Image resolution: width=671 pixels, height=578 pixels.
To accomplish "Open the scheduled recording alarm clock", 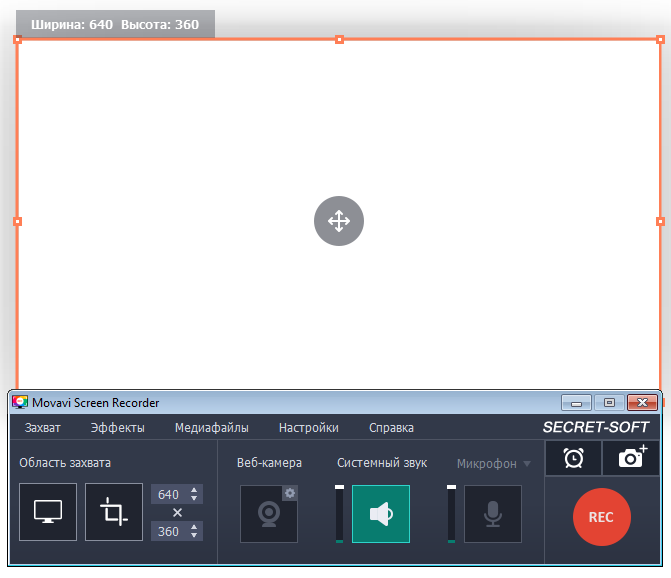I will pyautogui.click(x=573, y=458).
